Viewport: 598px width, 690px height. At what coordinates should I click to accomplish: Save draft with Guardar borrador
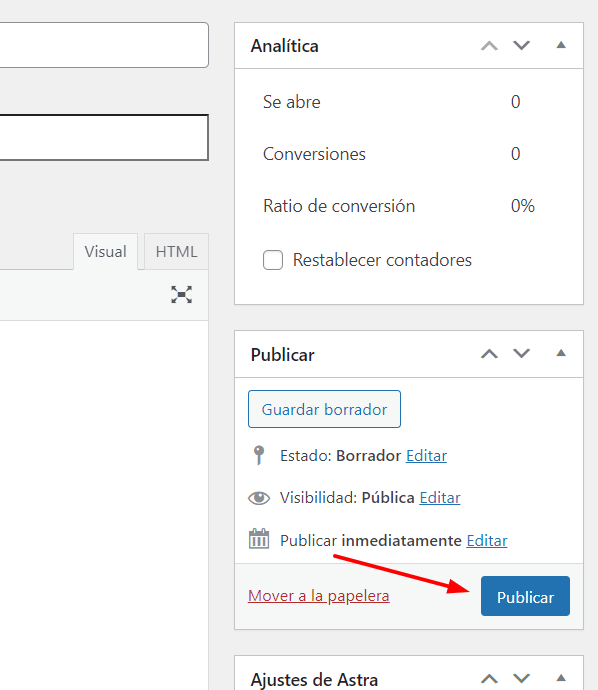(x=324, y=409)
